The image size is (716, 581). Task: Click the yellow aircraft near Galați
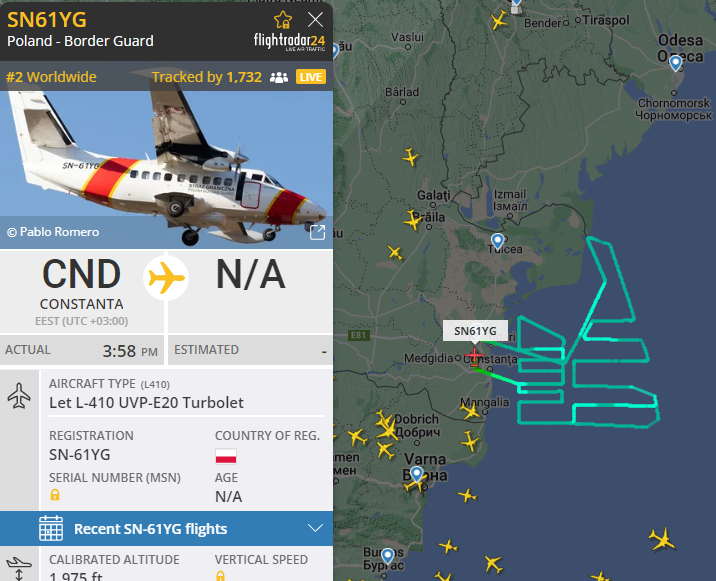[413, 220]
